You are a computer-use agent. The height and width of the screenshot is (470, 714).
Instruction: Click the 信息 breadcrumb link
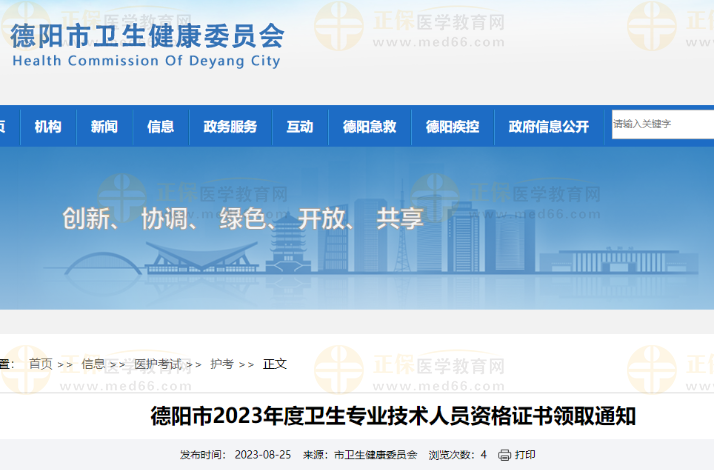click(x=93, y=364)
